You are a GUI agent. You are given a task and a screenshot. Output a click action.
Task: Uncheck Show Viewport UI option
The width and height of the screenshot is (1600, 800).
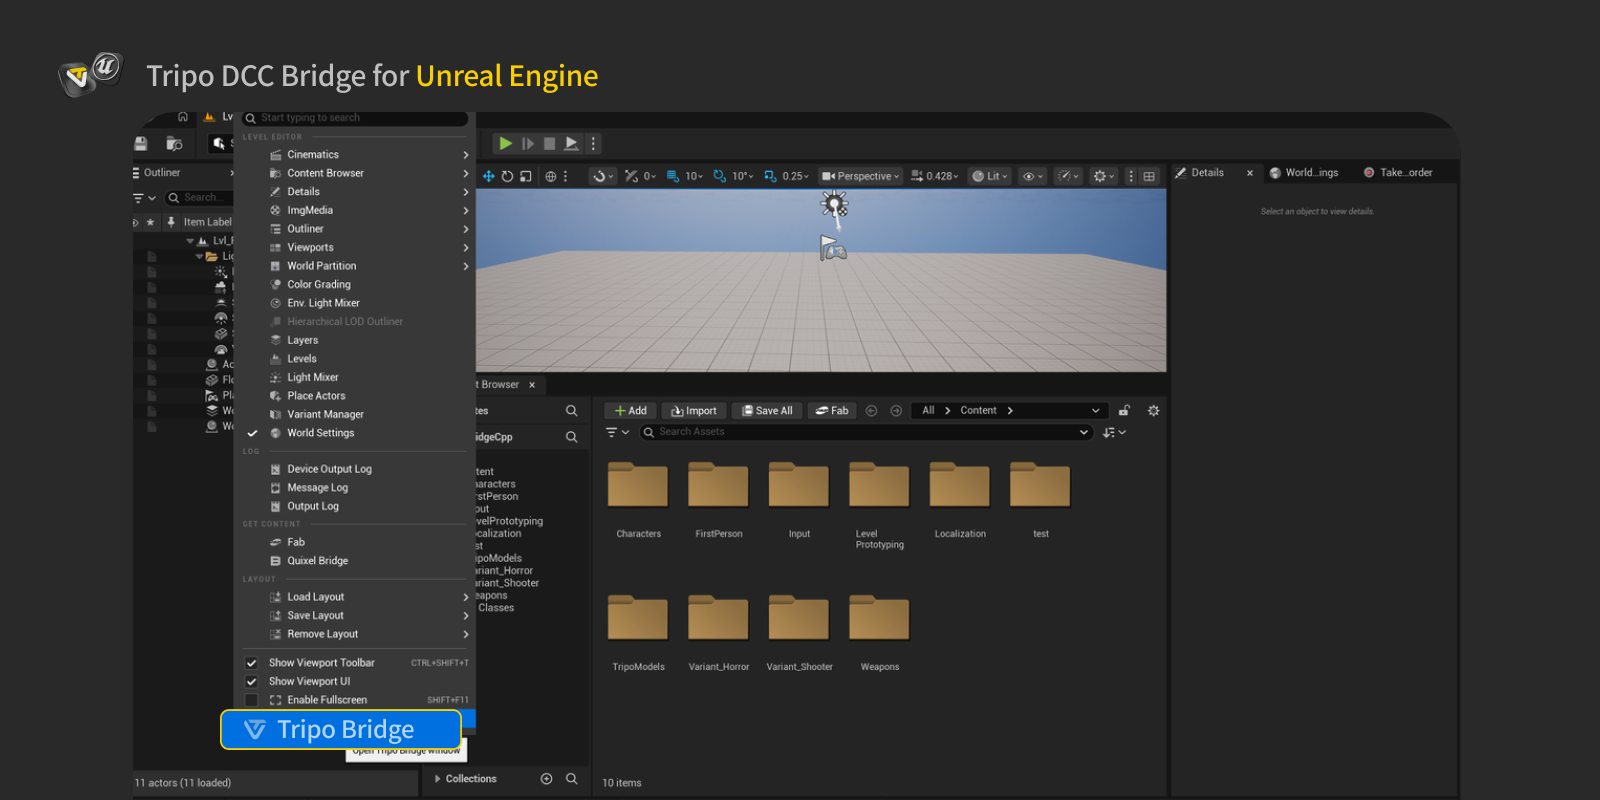click(x=252, y=682)
